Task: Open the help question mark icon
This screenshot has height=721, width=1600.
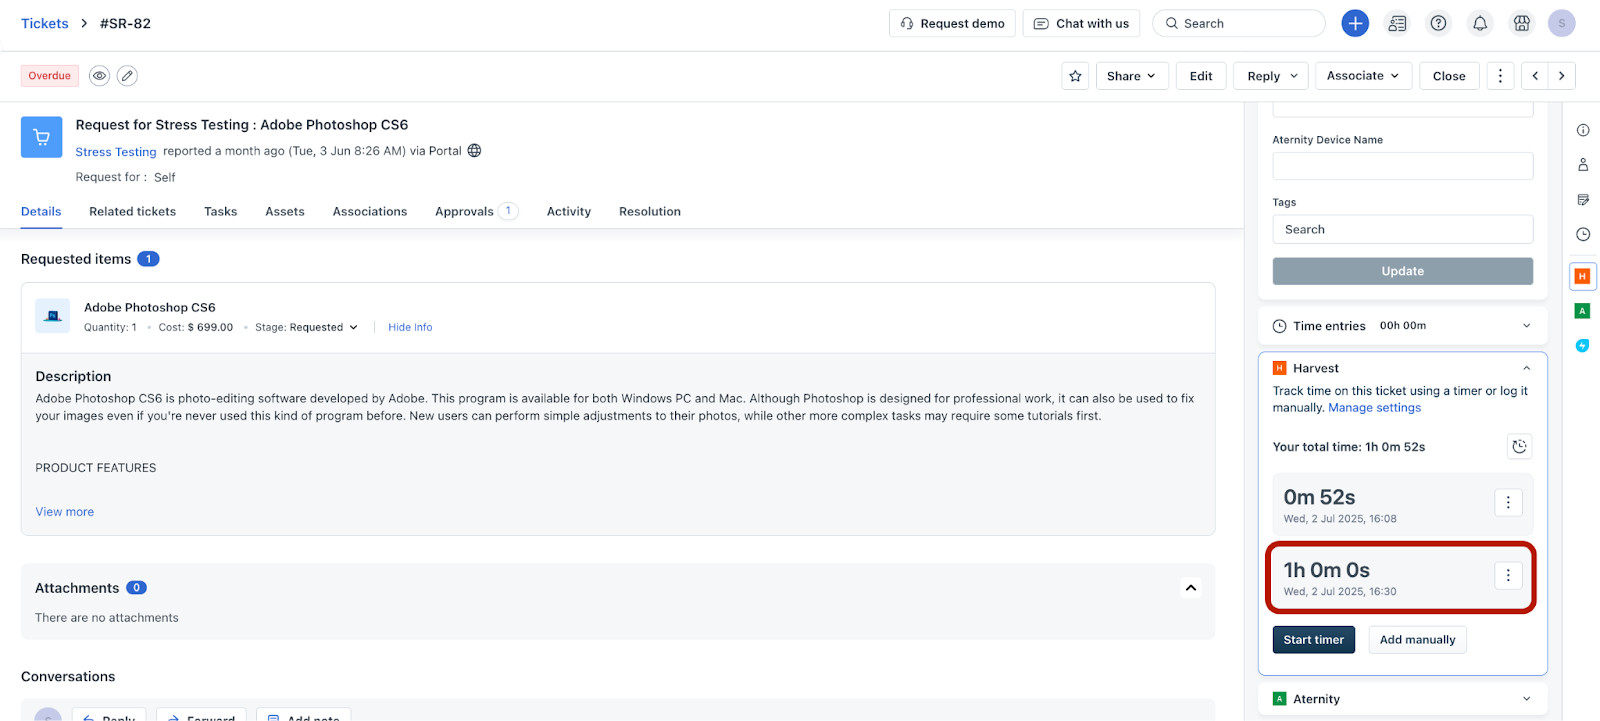Action: (x=1438, y=23)
